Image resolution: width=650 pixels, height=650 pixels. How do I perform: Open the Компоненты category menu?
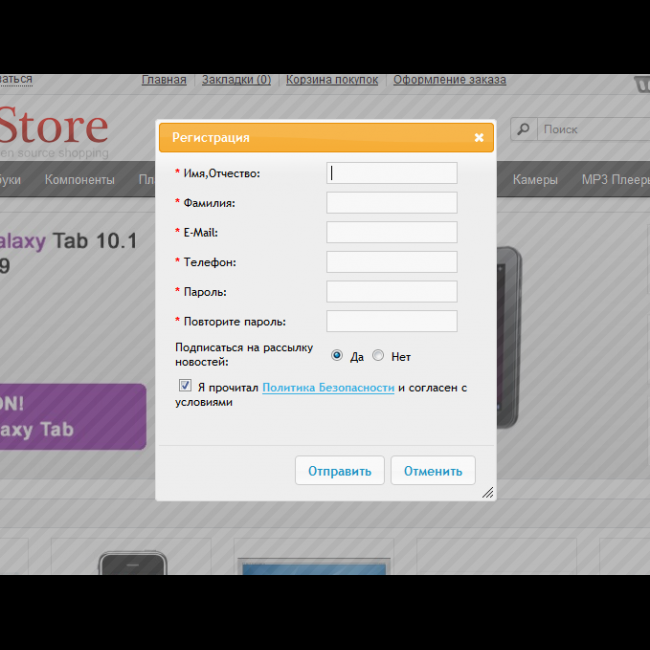coord(80,180)
